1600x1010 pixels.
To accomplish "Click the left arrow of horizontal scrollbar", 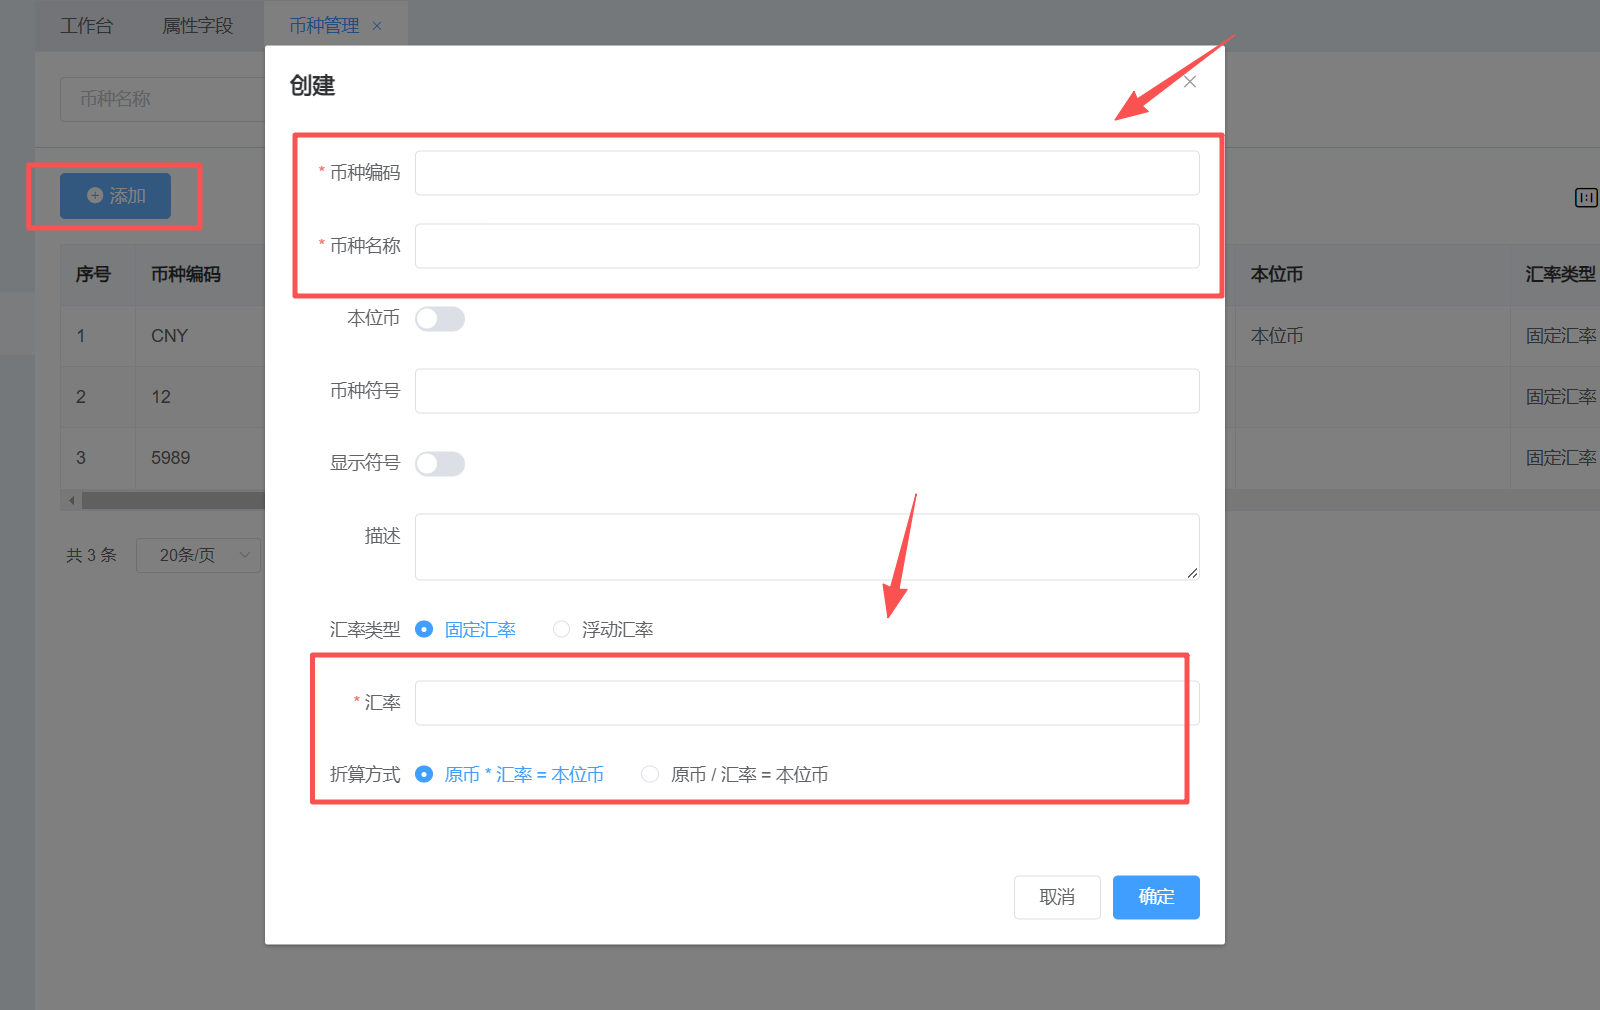I will (x=71, y=500).
